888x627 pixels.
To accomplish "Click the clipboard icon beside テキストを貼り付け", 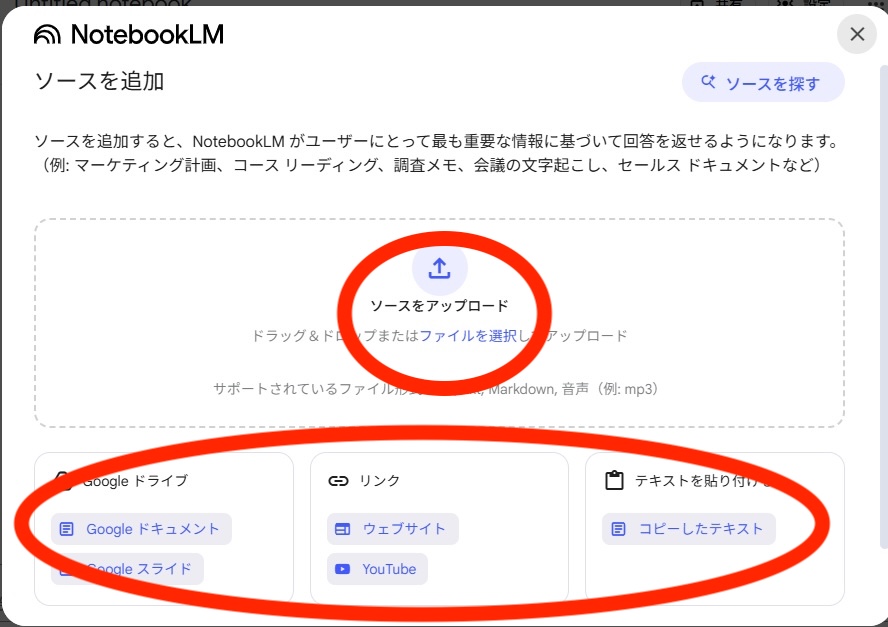I will tap(614, 480).
